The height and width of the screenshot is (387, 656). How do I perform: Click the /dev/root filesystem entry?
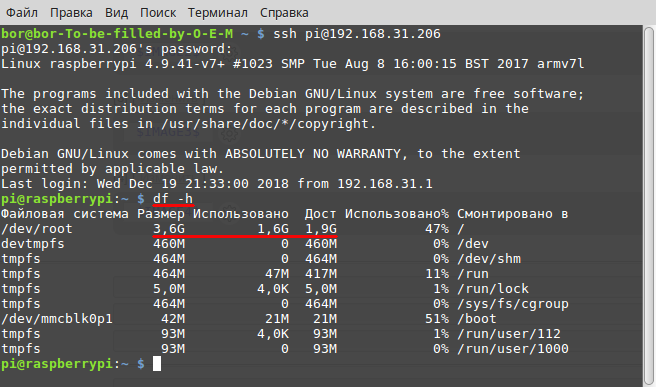click(x=37, y=229)
